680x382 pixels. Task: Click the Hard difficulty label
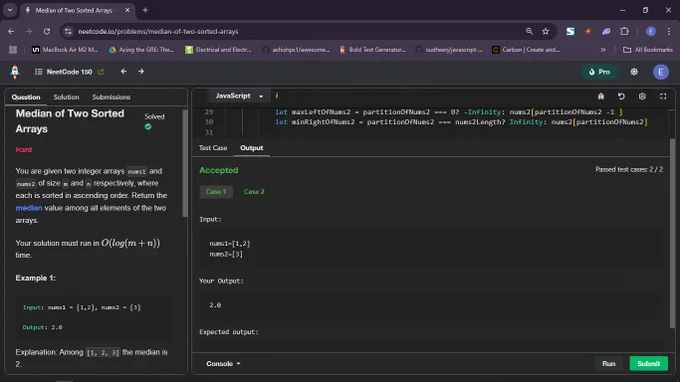(x=24, y=150)
